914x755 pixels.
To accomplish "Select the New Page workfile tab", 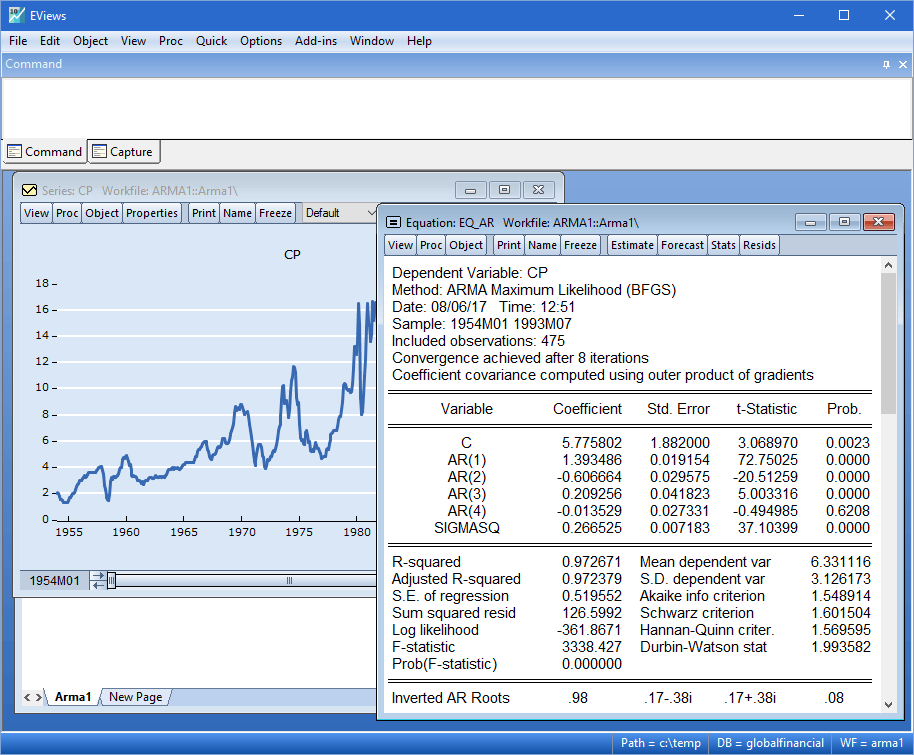I will tap(135, 697).
